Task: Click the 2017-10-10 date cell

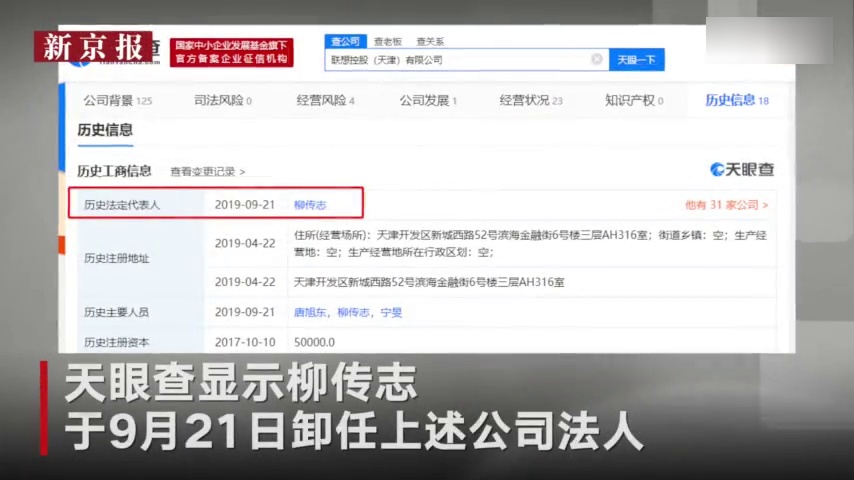Action: [245, 342]
